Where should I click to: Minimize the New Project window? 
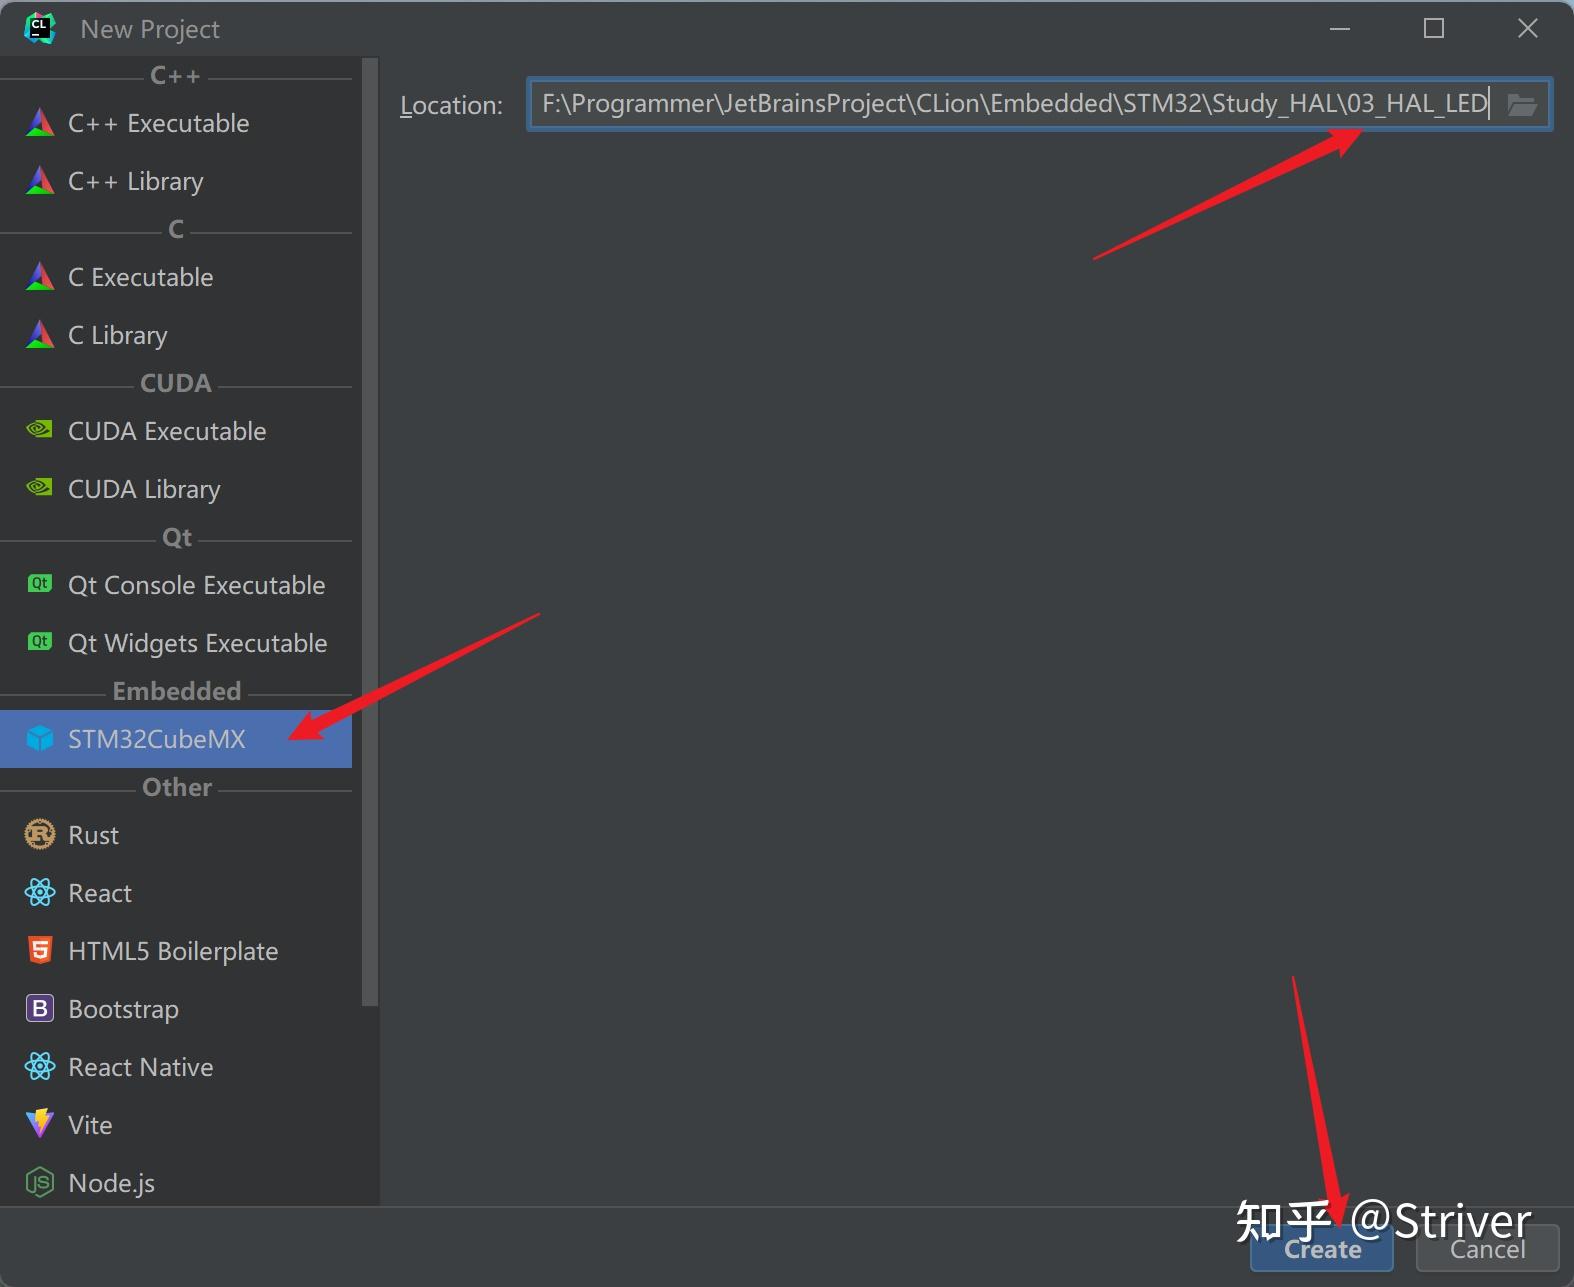1340,28
